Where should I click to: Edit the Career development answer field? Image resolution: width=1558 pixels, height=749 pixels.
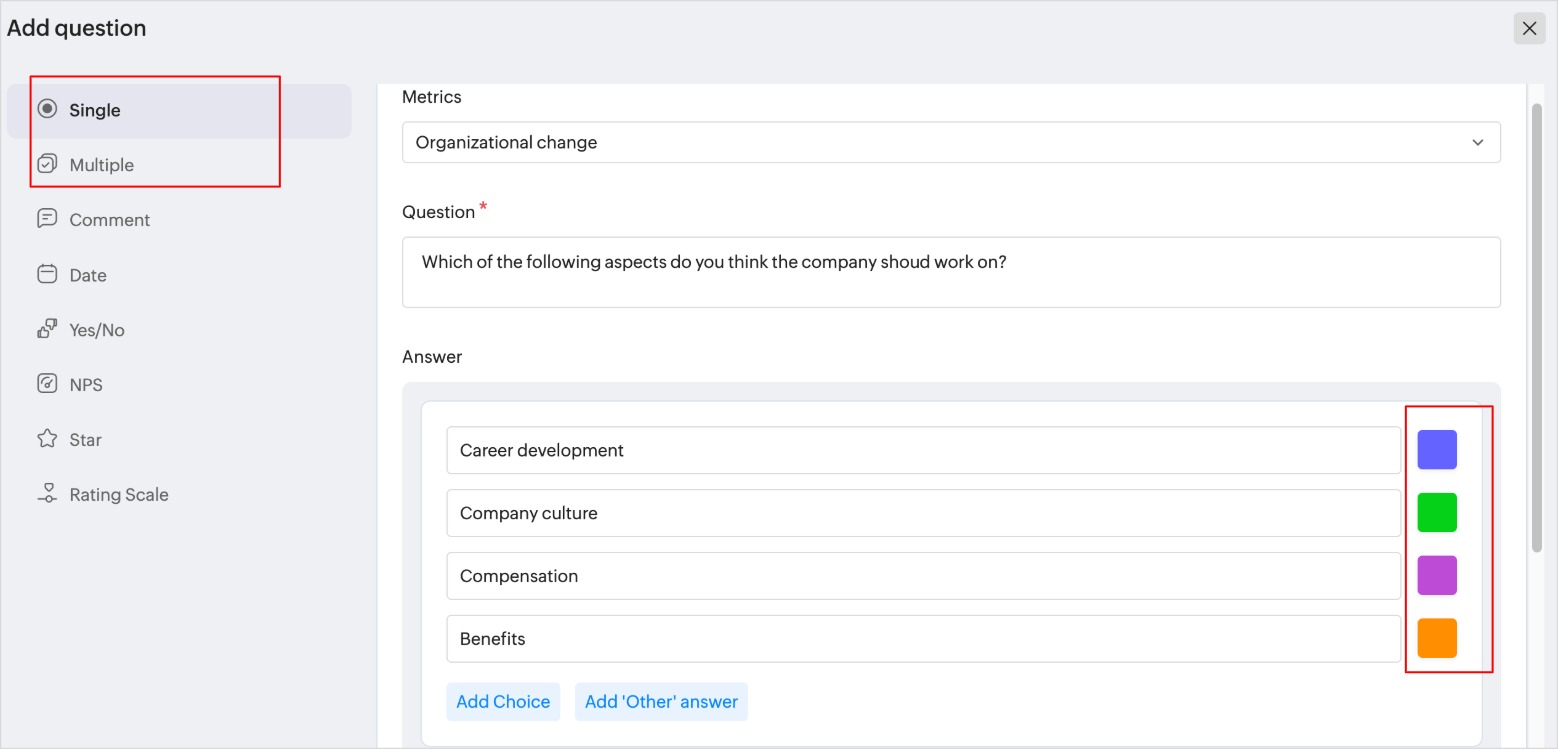922,450
